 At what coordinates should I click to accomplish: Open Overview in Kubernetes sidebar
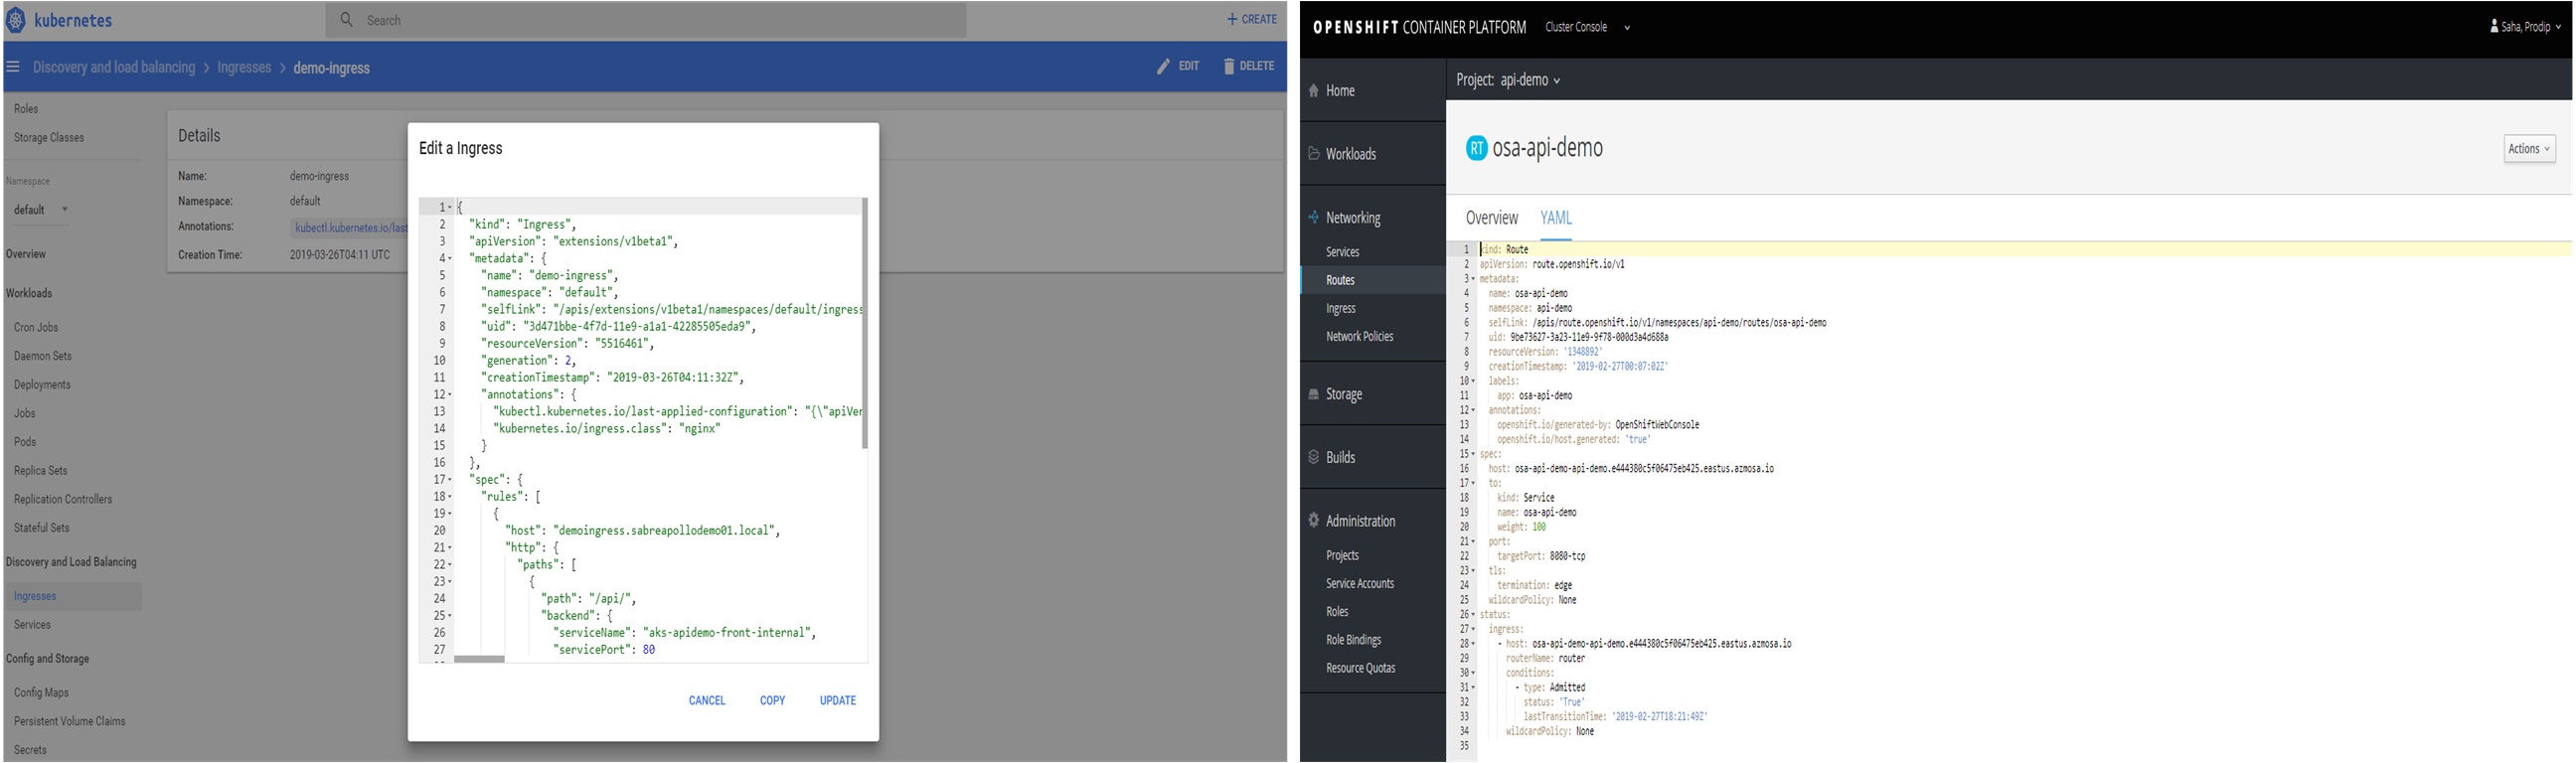tap(26, 254)
